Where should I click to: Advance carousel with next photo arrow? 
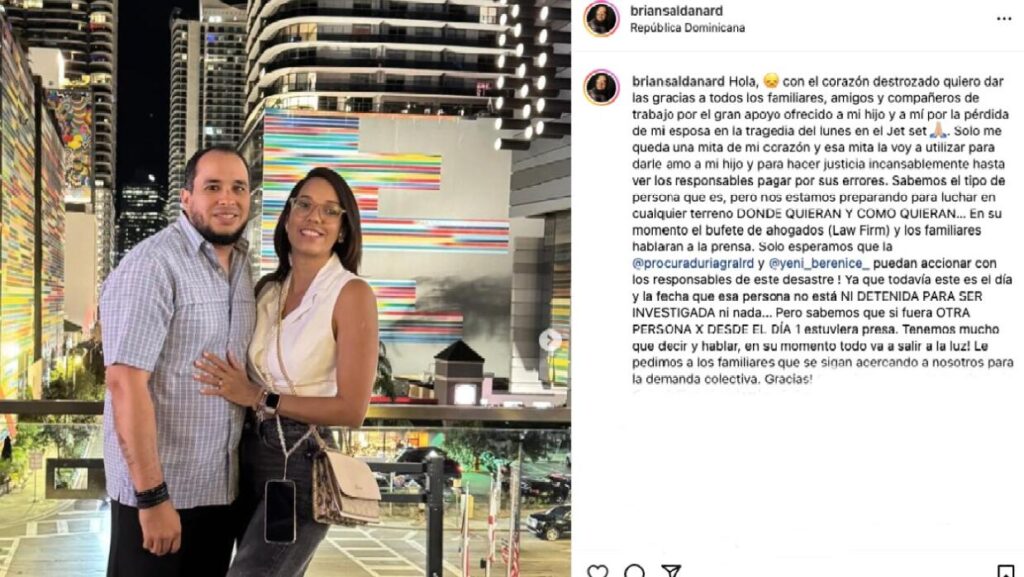(550, 340)
